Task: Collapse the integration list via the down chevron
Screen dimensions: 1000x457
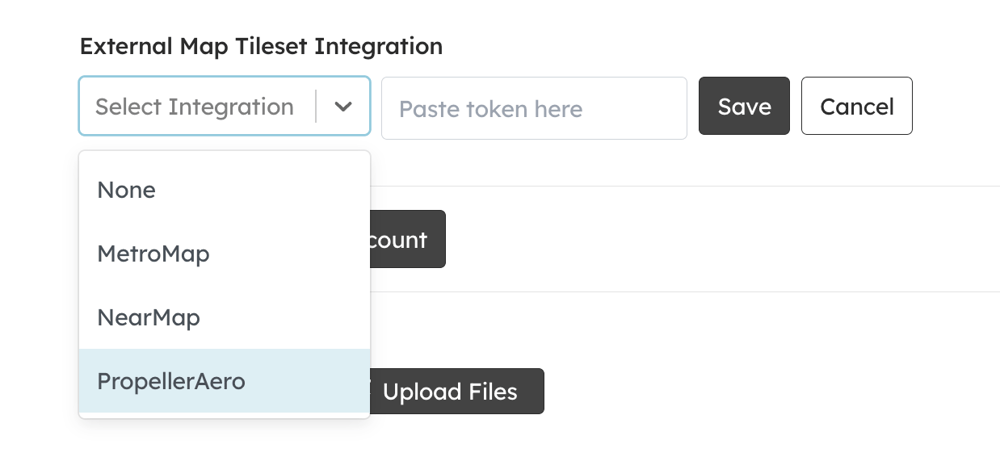Action: [343, 106]
